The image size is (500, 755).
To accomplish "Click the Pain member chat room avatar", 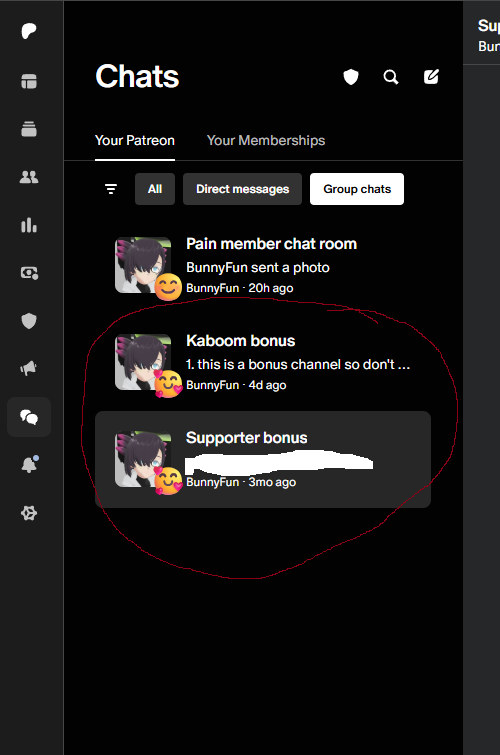I will tap(143, 265).
